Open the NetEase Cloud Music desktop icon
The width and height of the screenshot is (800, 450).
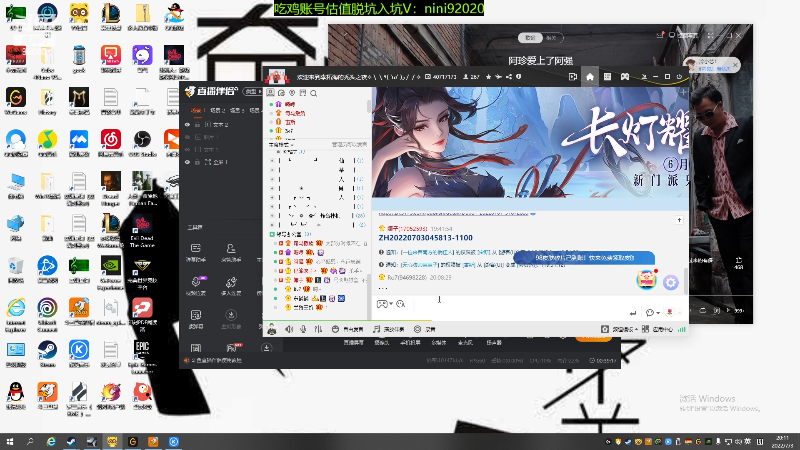click(x=111, y=143)
